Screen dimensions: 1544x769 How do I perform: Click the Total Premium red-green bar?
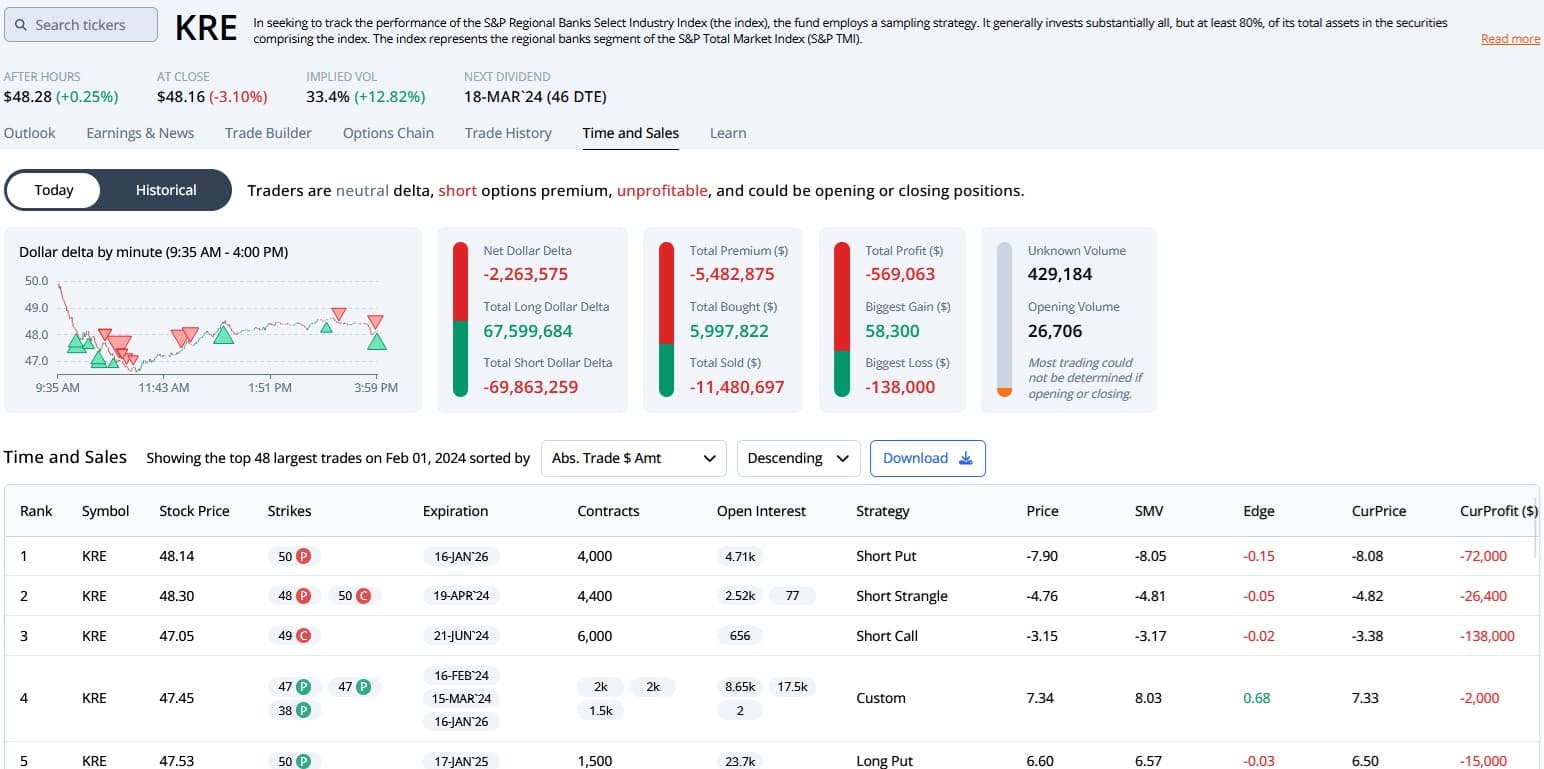tap(667, 319)
